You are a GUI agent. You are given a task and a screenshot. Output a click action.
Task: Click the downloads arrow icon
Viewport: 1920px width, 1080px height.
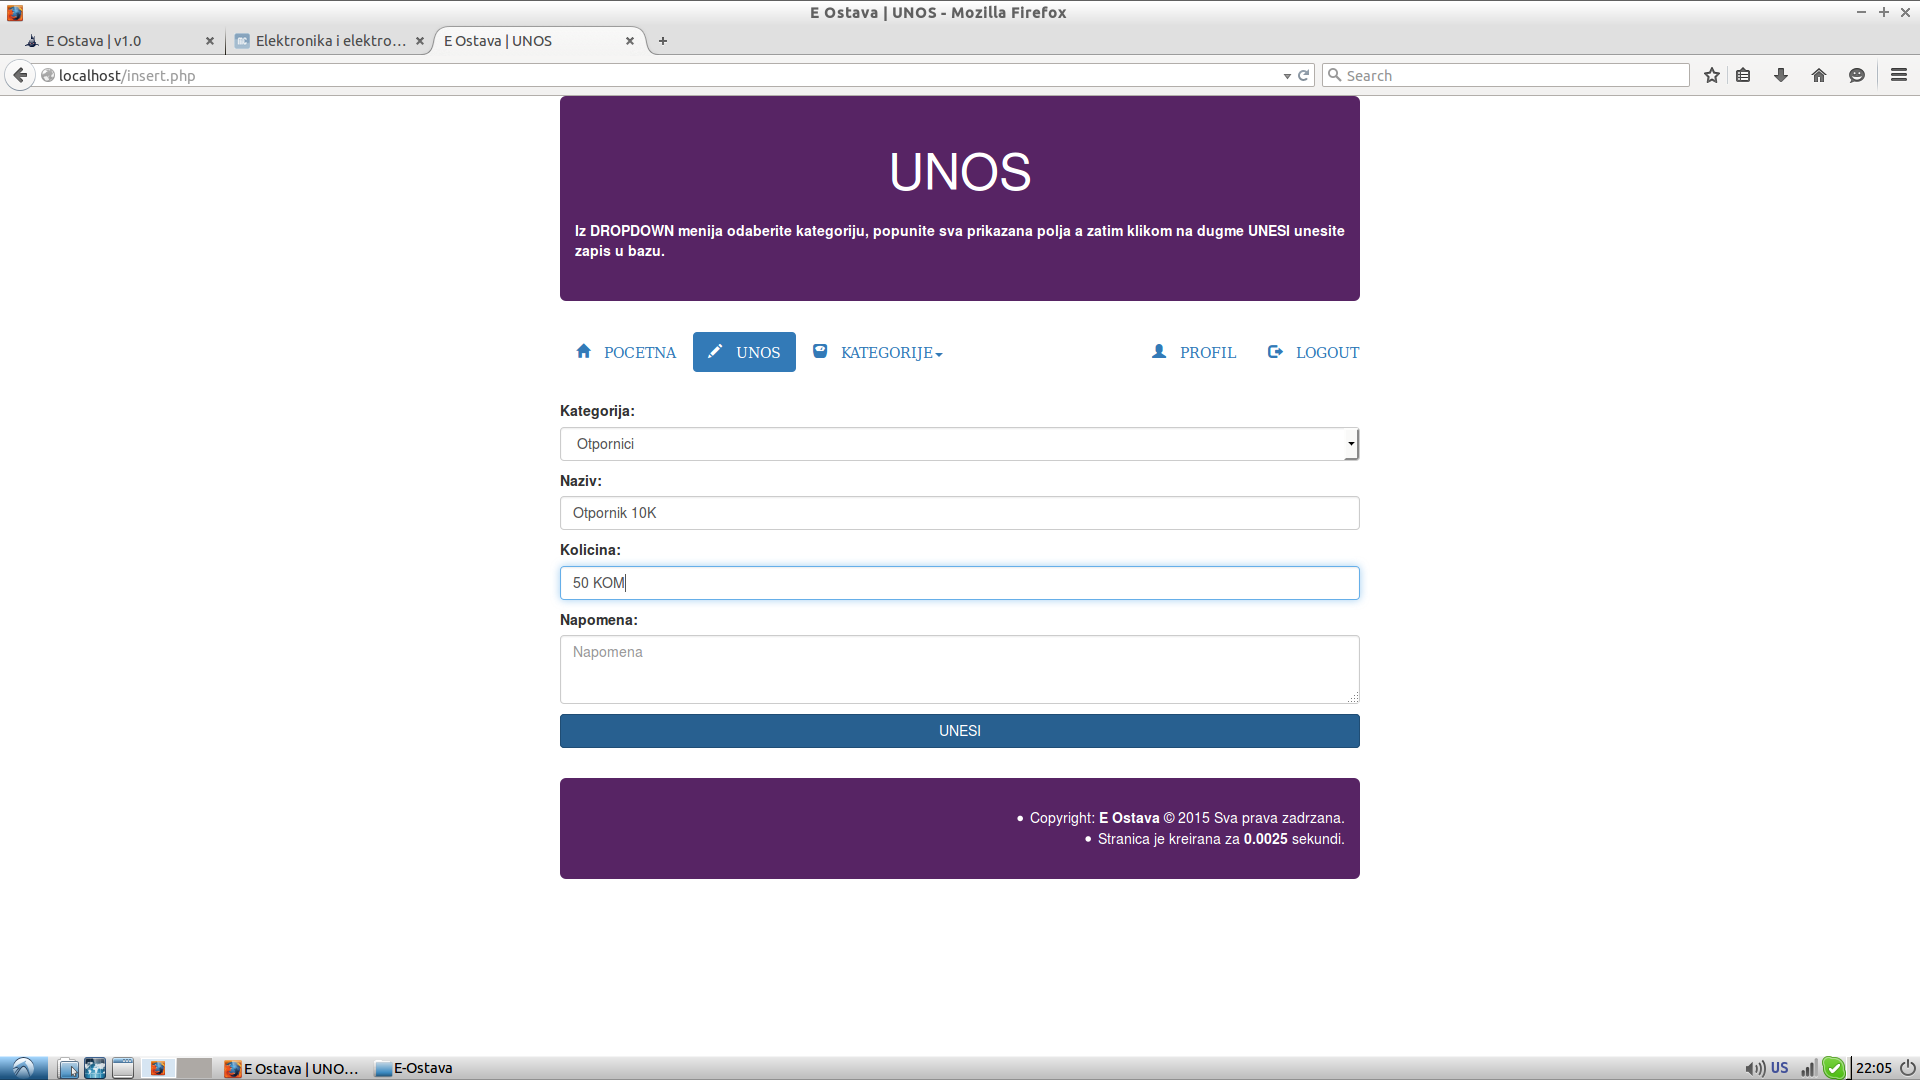[x=1781, y=75]
